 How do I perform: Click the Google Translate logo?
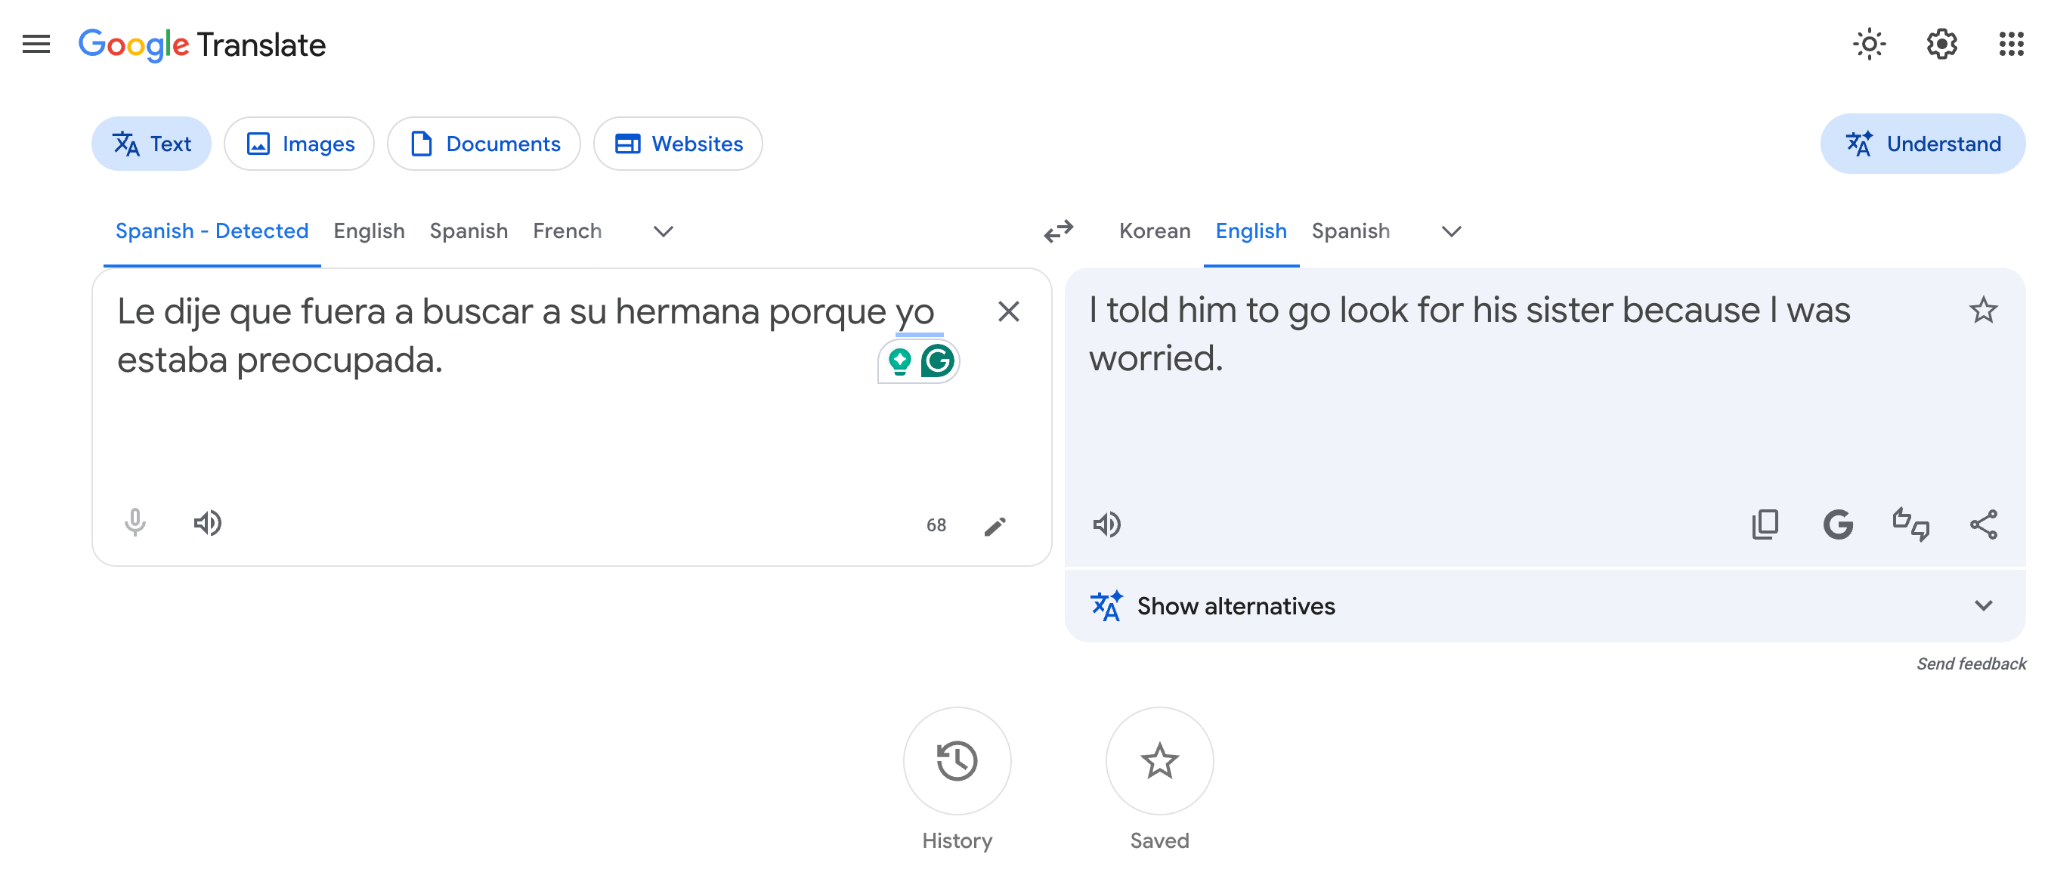202,45
